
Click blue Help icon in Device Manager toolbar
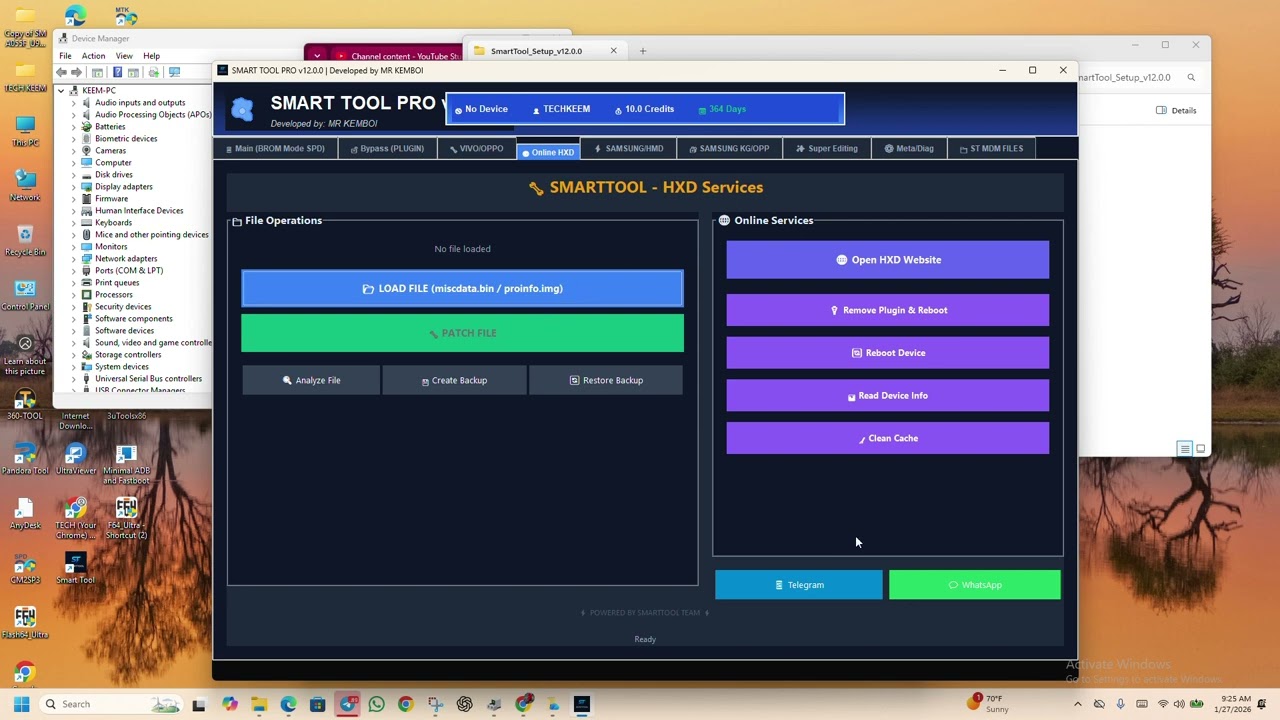click(117, 72)
